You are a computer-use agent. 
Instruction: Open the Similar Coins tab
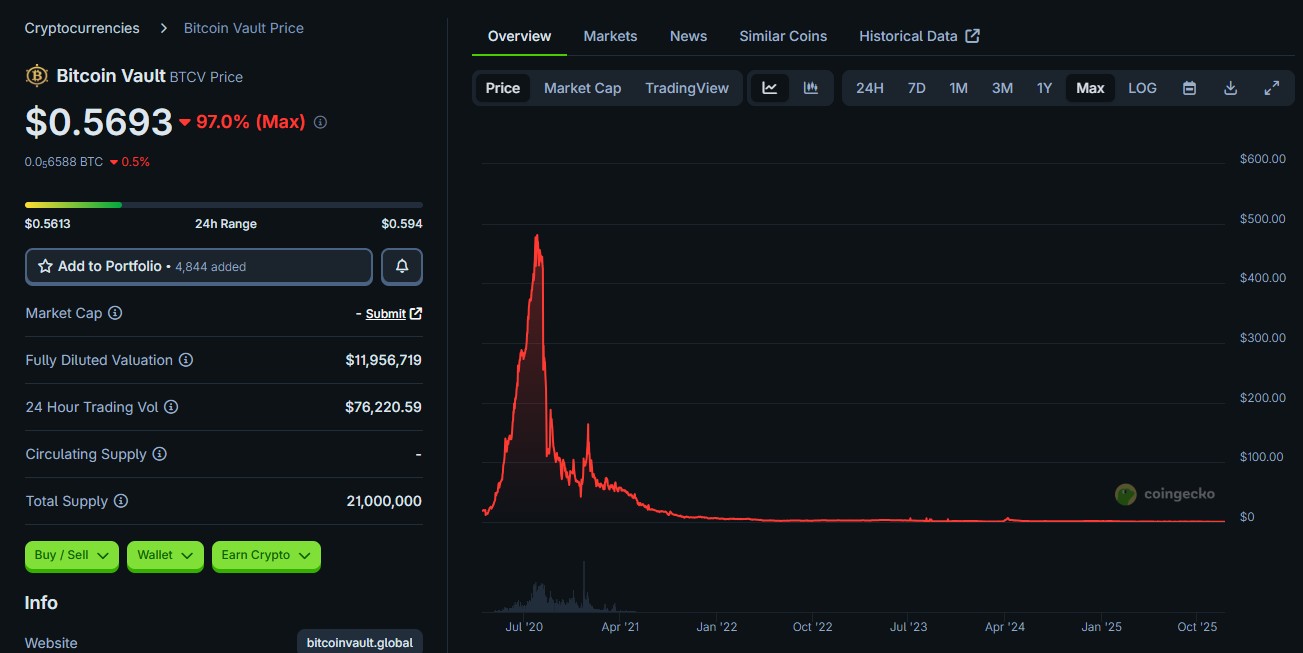783,36
